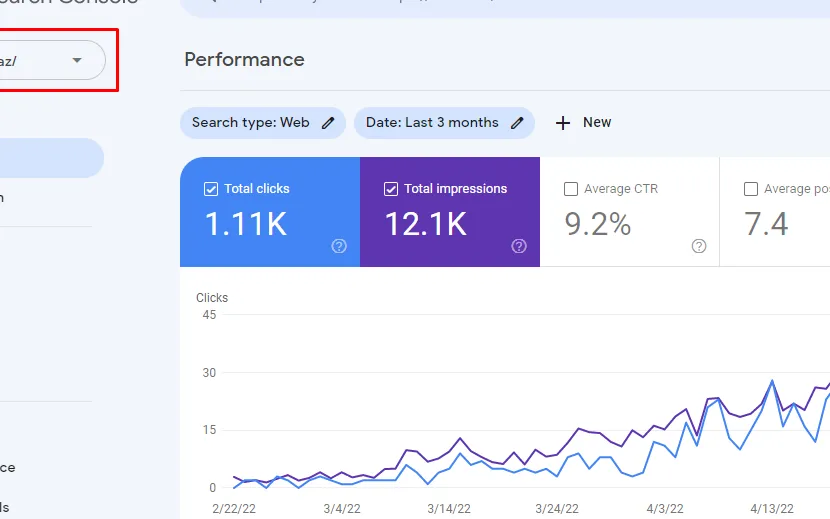Click the Clicks axis label
Viewport: 830px width, 519px height.
tap(212, 298)
